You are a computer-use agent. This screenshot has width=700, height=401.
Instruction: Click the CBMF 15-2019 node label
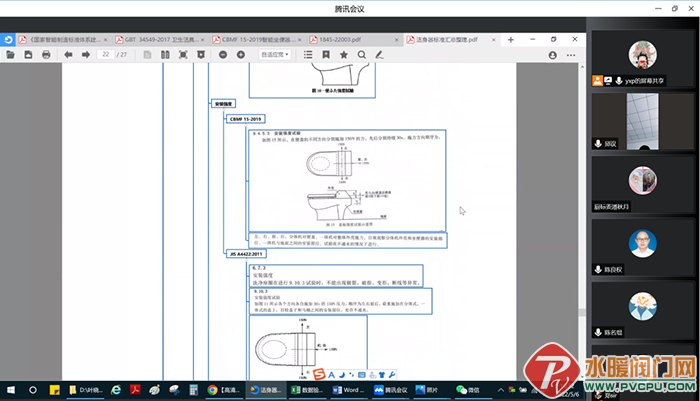pyautogui.click(x=246, y=119)
